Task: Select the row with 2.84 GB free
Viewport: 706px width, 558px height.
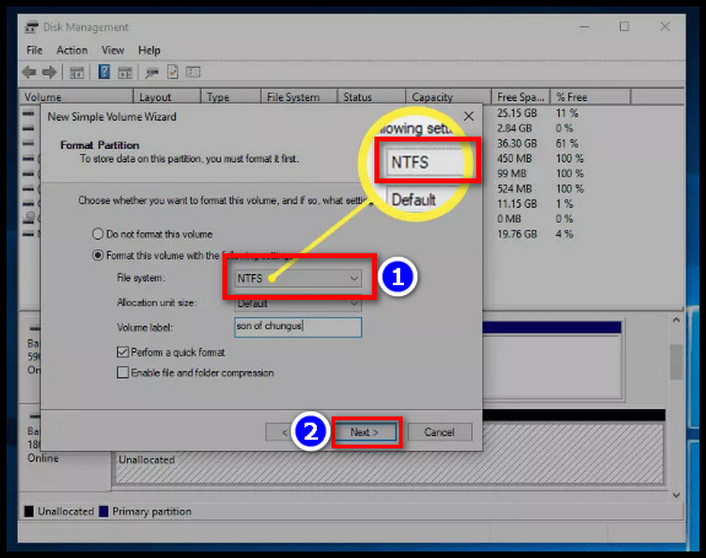Action: [x=514, y=128]
